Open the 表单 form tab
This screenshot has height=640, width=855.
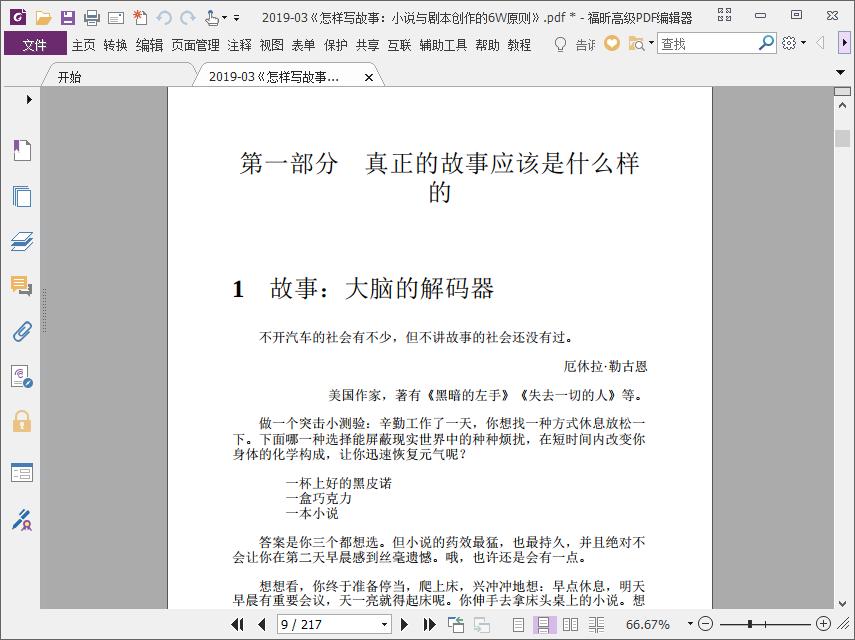(x=303, y=45)
